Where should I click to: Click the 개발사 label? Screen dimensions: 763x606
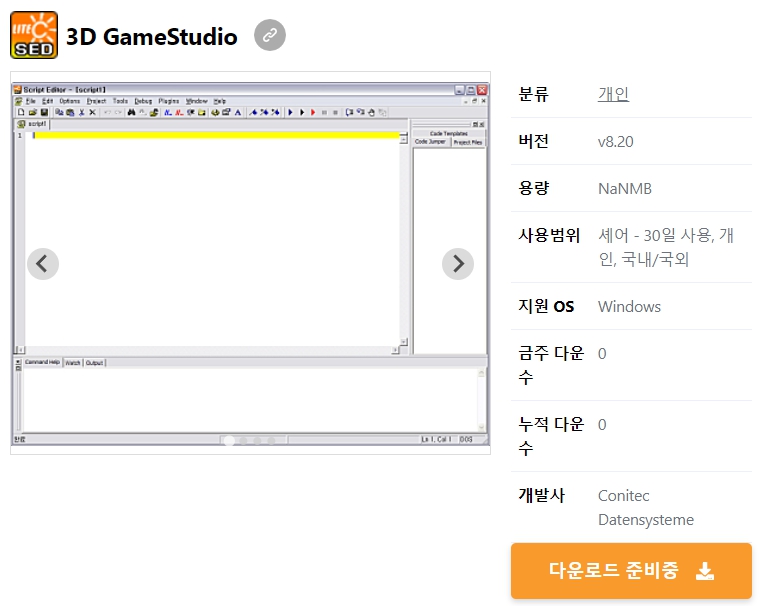(542, 496)
